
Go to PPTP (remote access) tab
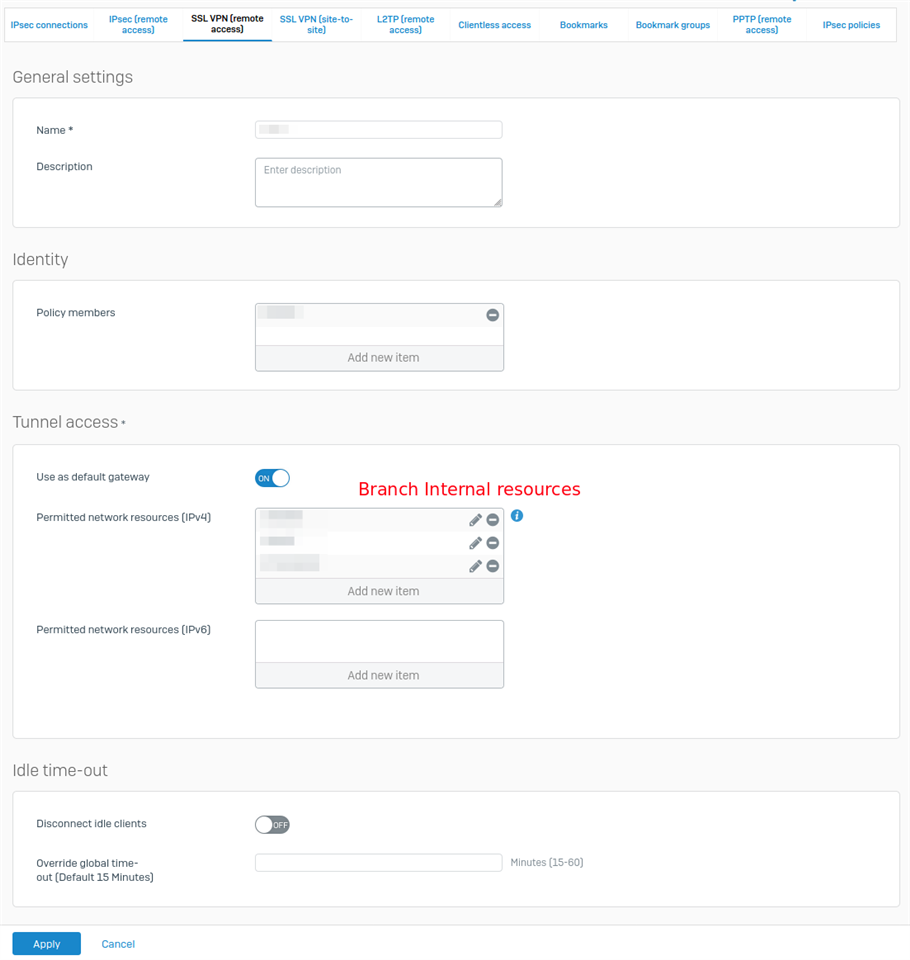[x=762, y=25]
